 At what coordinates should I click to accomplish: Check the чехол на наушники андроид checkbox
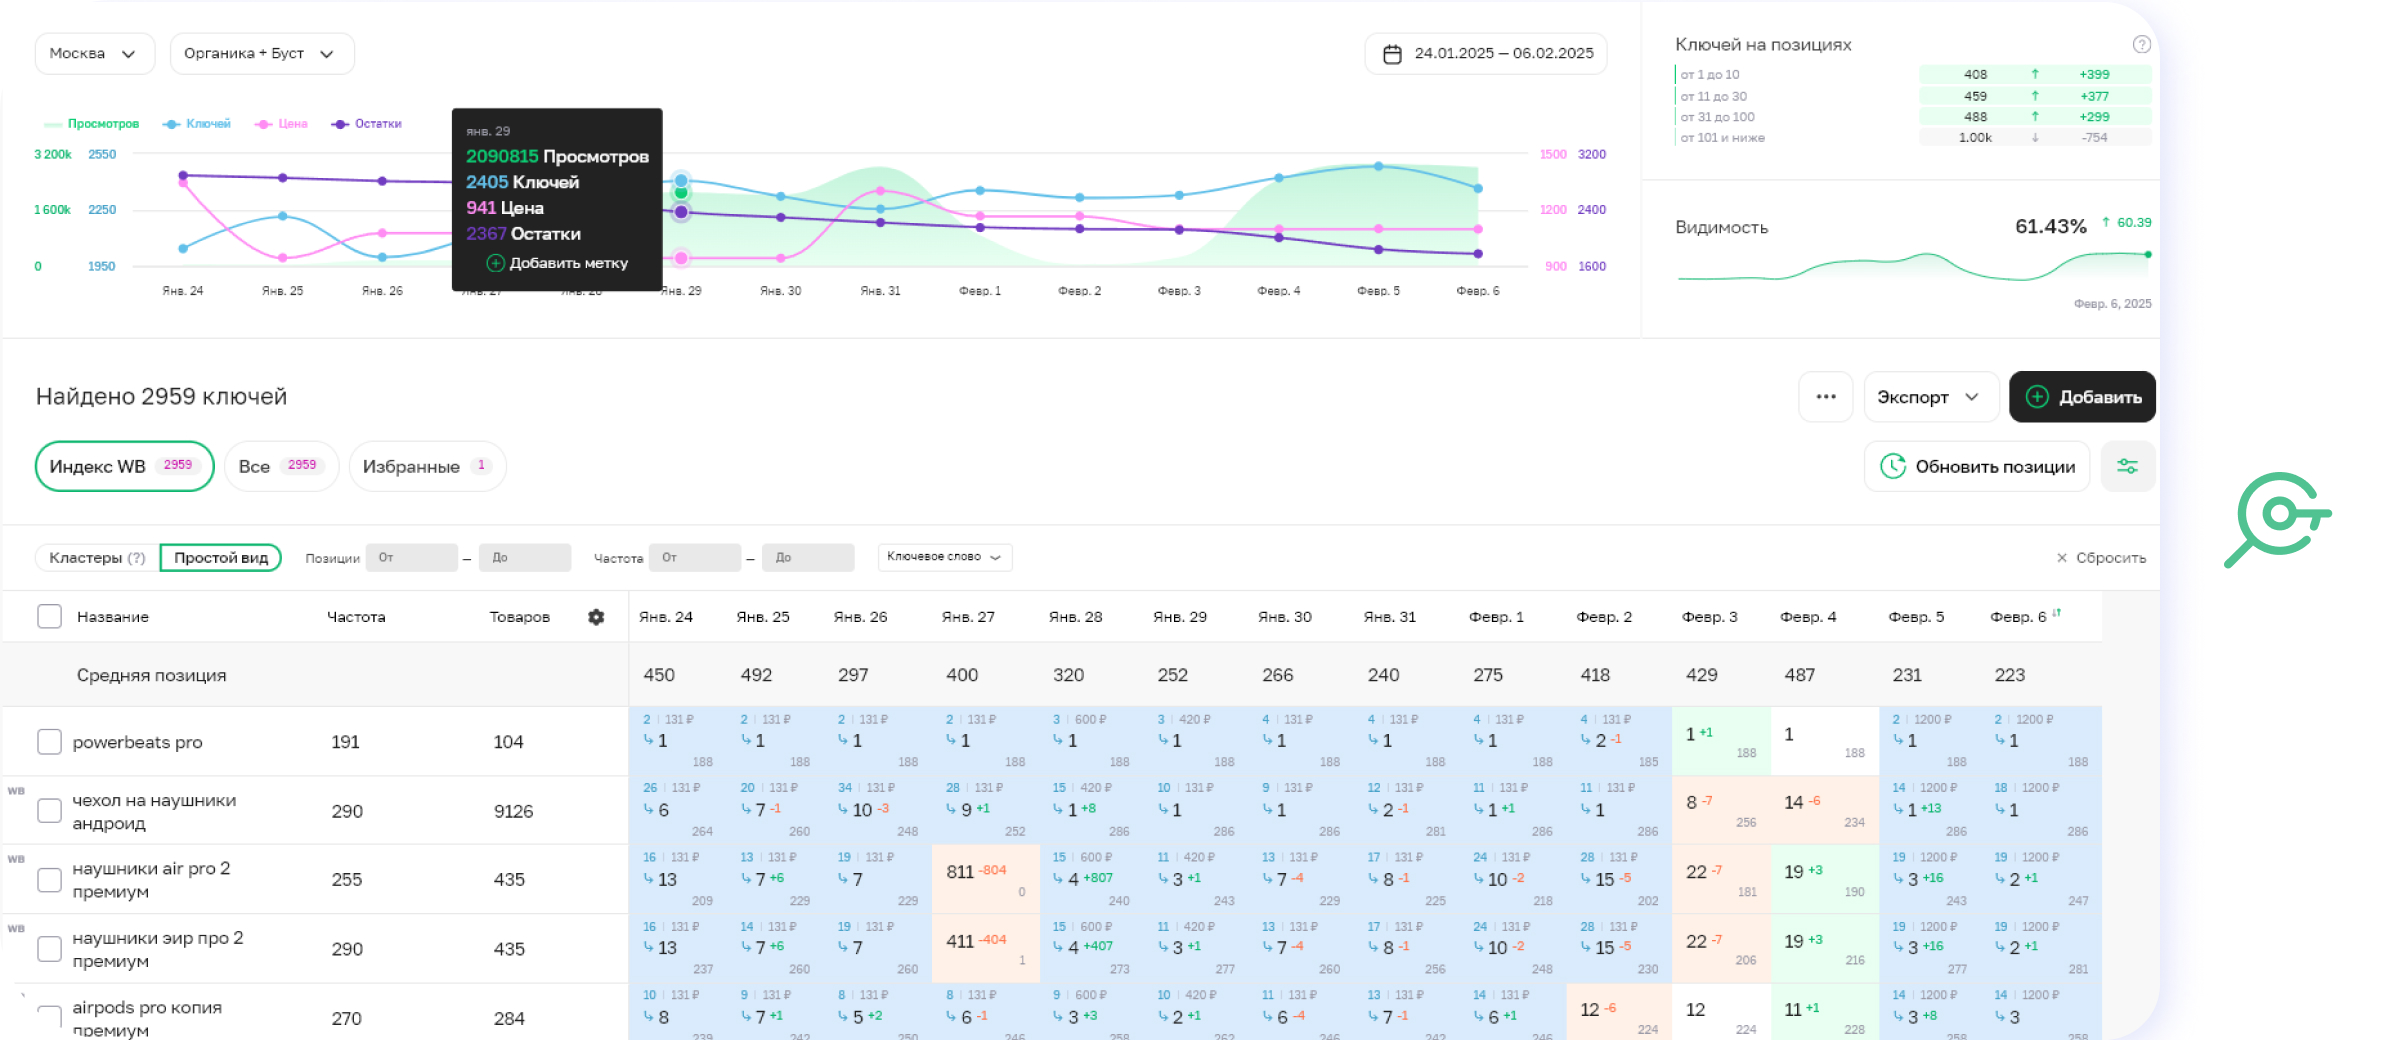point(49,810)
